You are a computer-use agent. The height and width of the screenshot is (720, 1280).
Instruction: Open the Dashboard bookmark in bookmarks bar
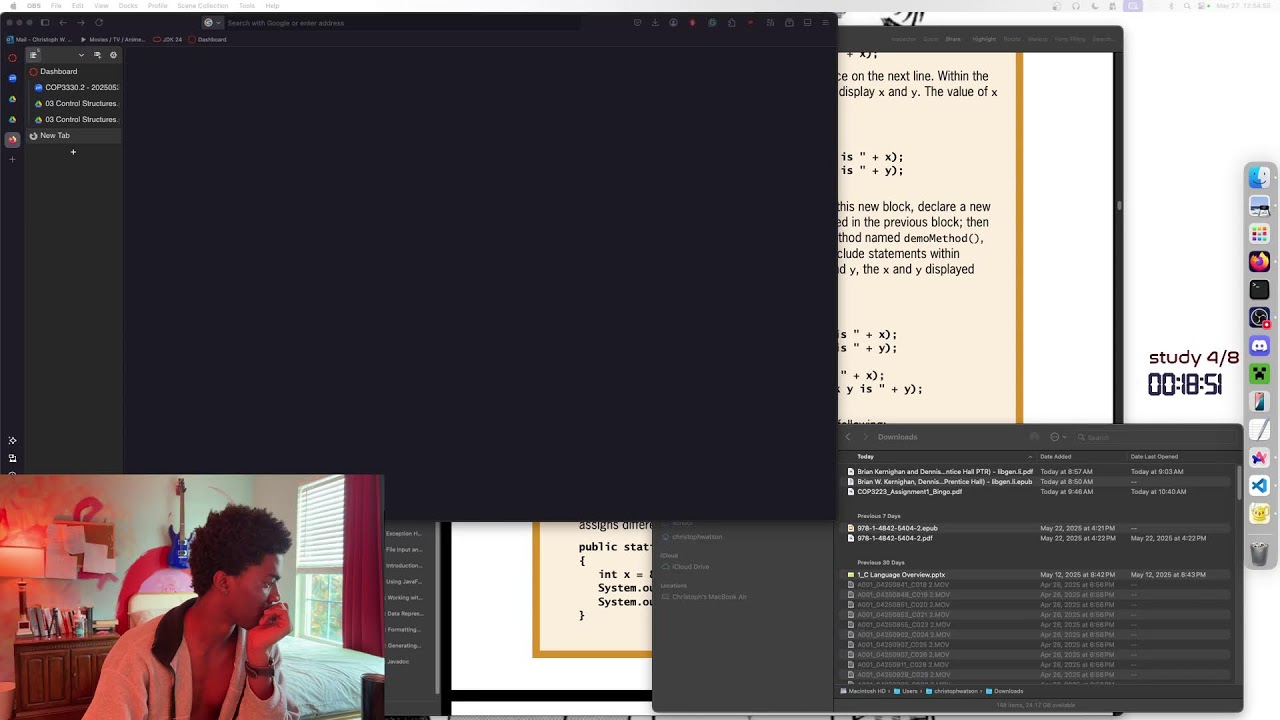coord(207,39)
